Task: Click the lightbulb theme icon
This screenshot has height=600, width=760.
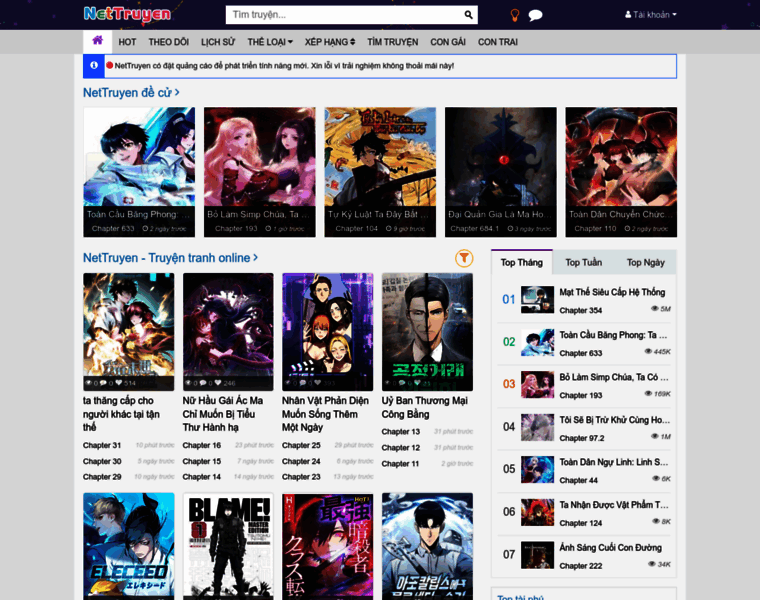Action: click(515, 15)
